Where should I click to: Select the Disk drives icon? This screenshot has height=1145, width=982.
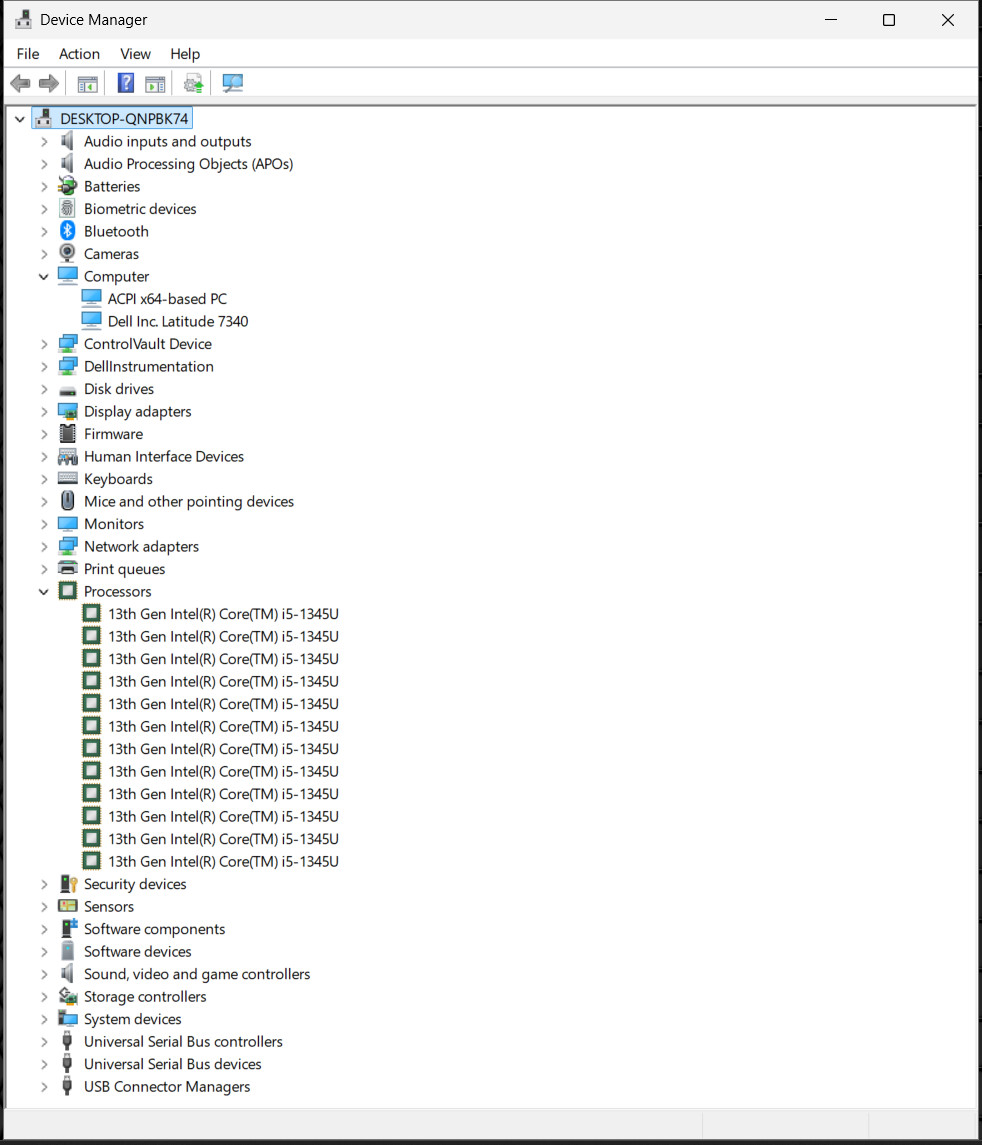(x=68, y=390)
